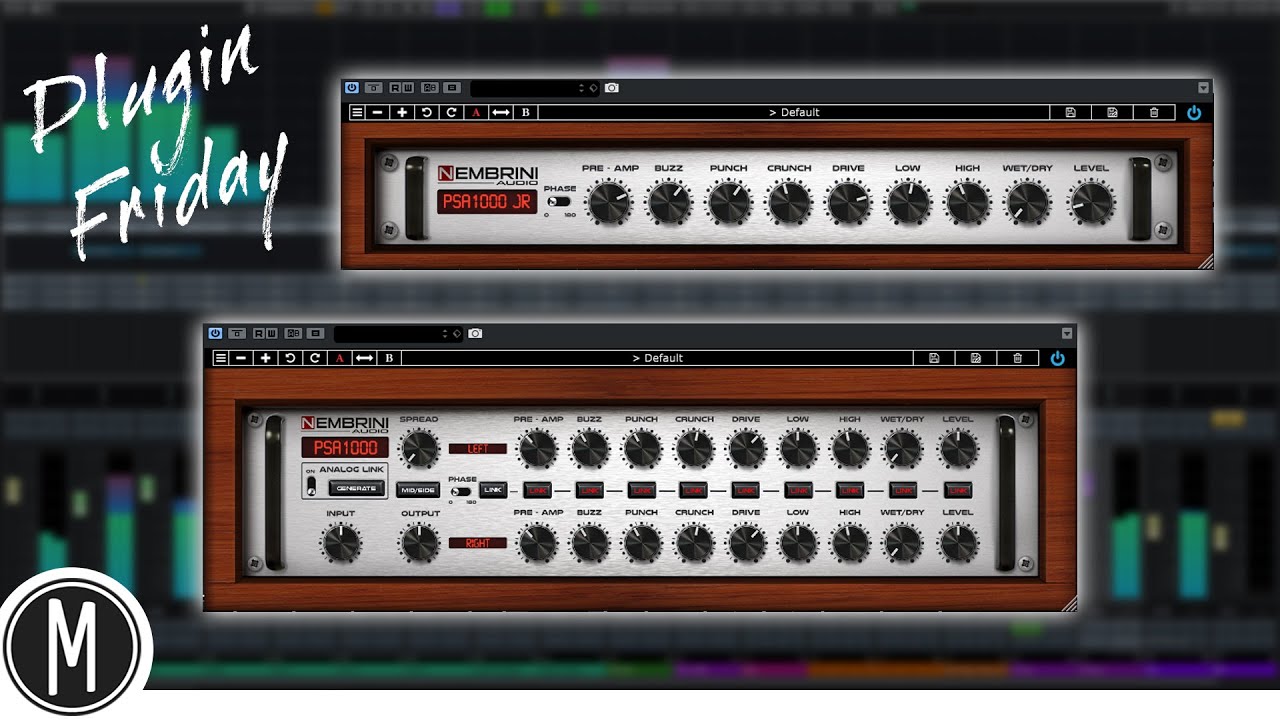This screenshot has width=1280, height=720.
Task: Open the preset name field in PSA1000 window header
Action: [x=398, y=333]
